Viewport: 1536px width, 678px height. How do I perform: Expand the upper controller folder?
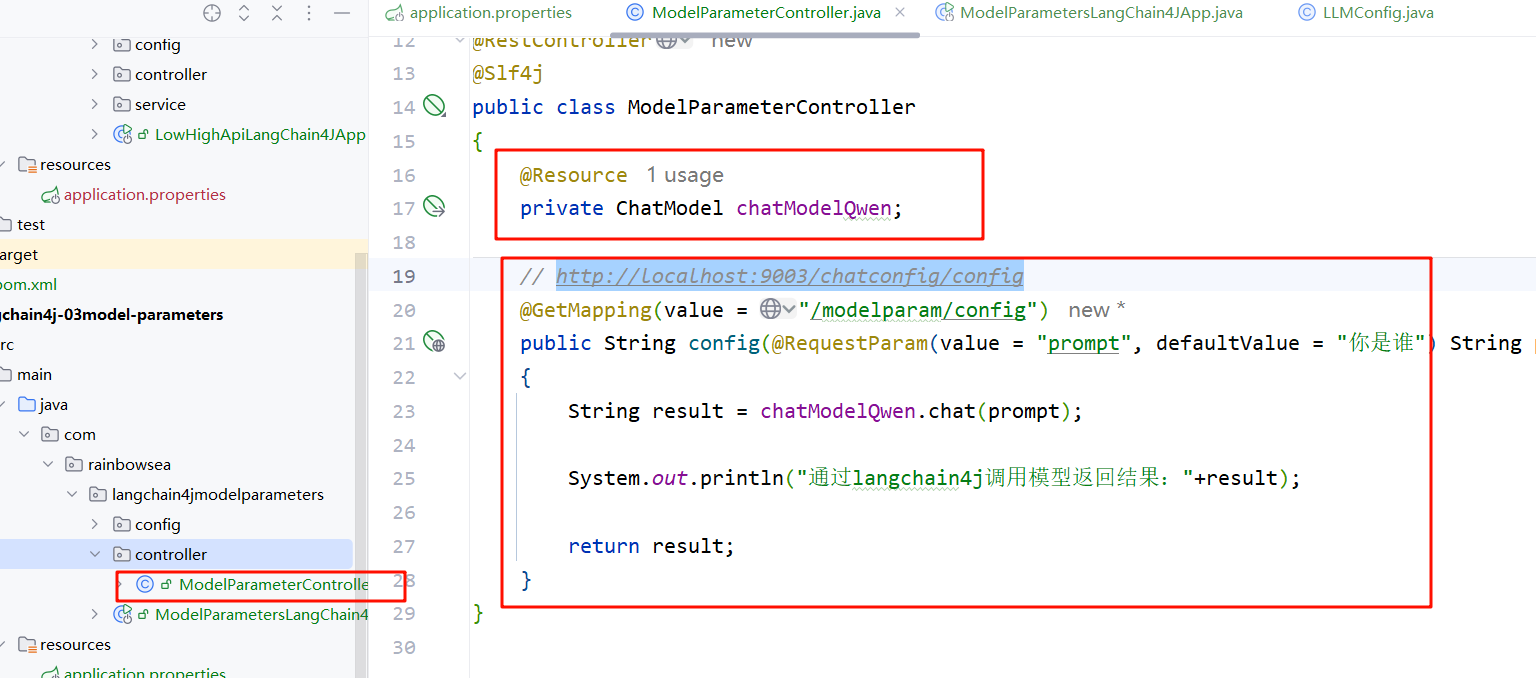click(x=95, y=74)
